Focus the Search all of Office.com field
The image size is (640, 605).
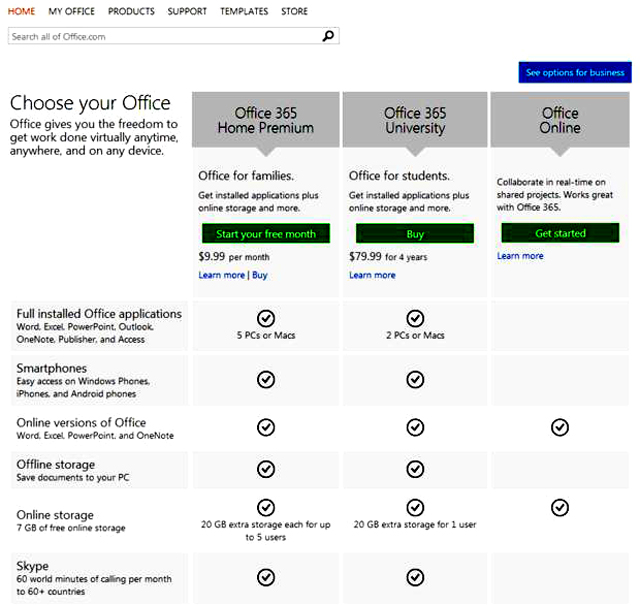tap(173, 36)
